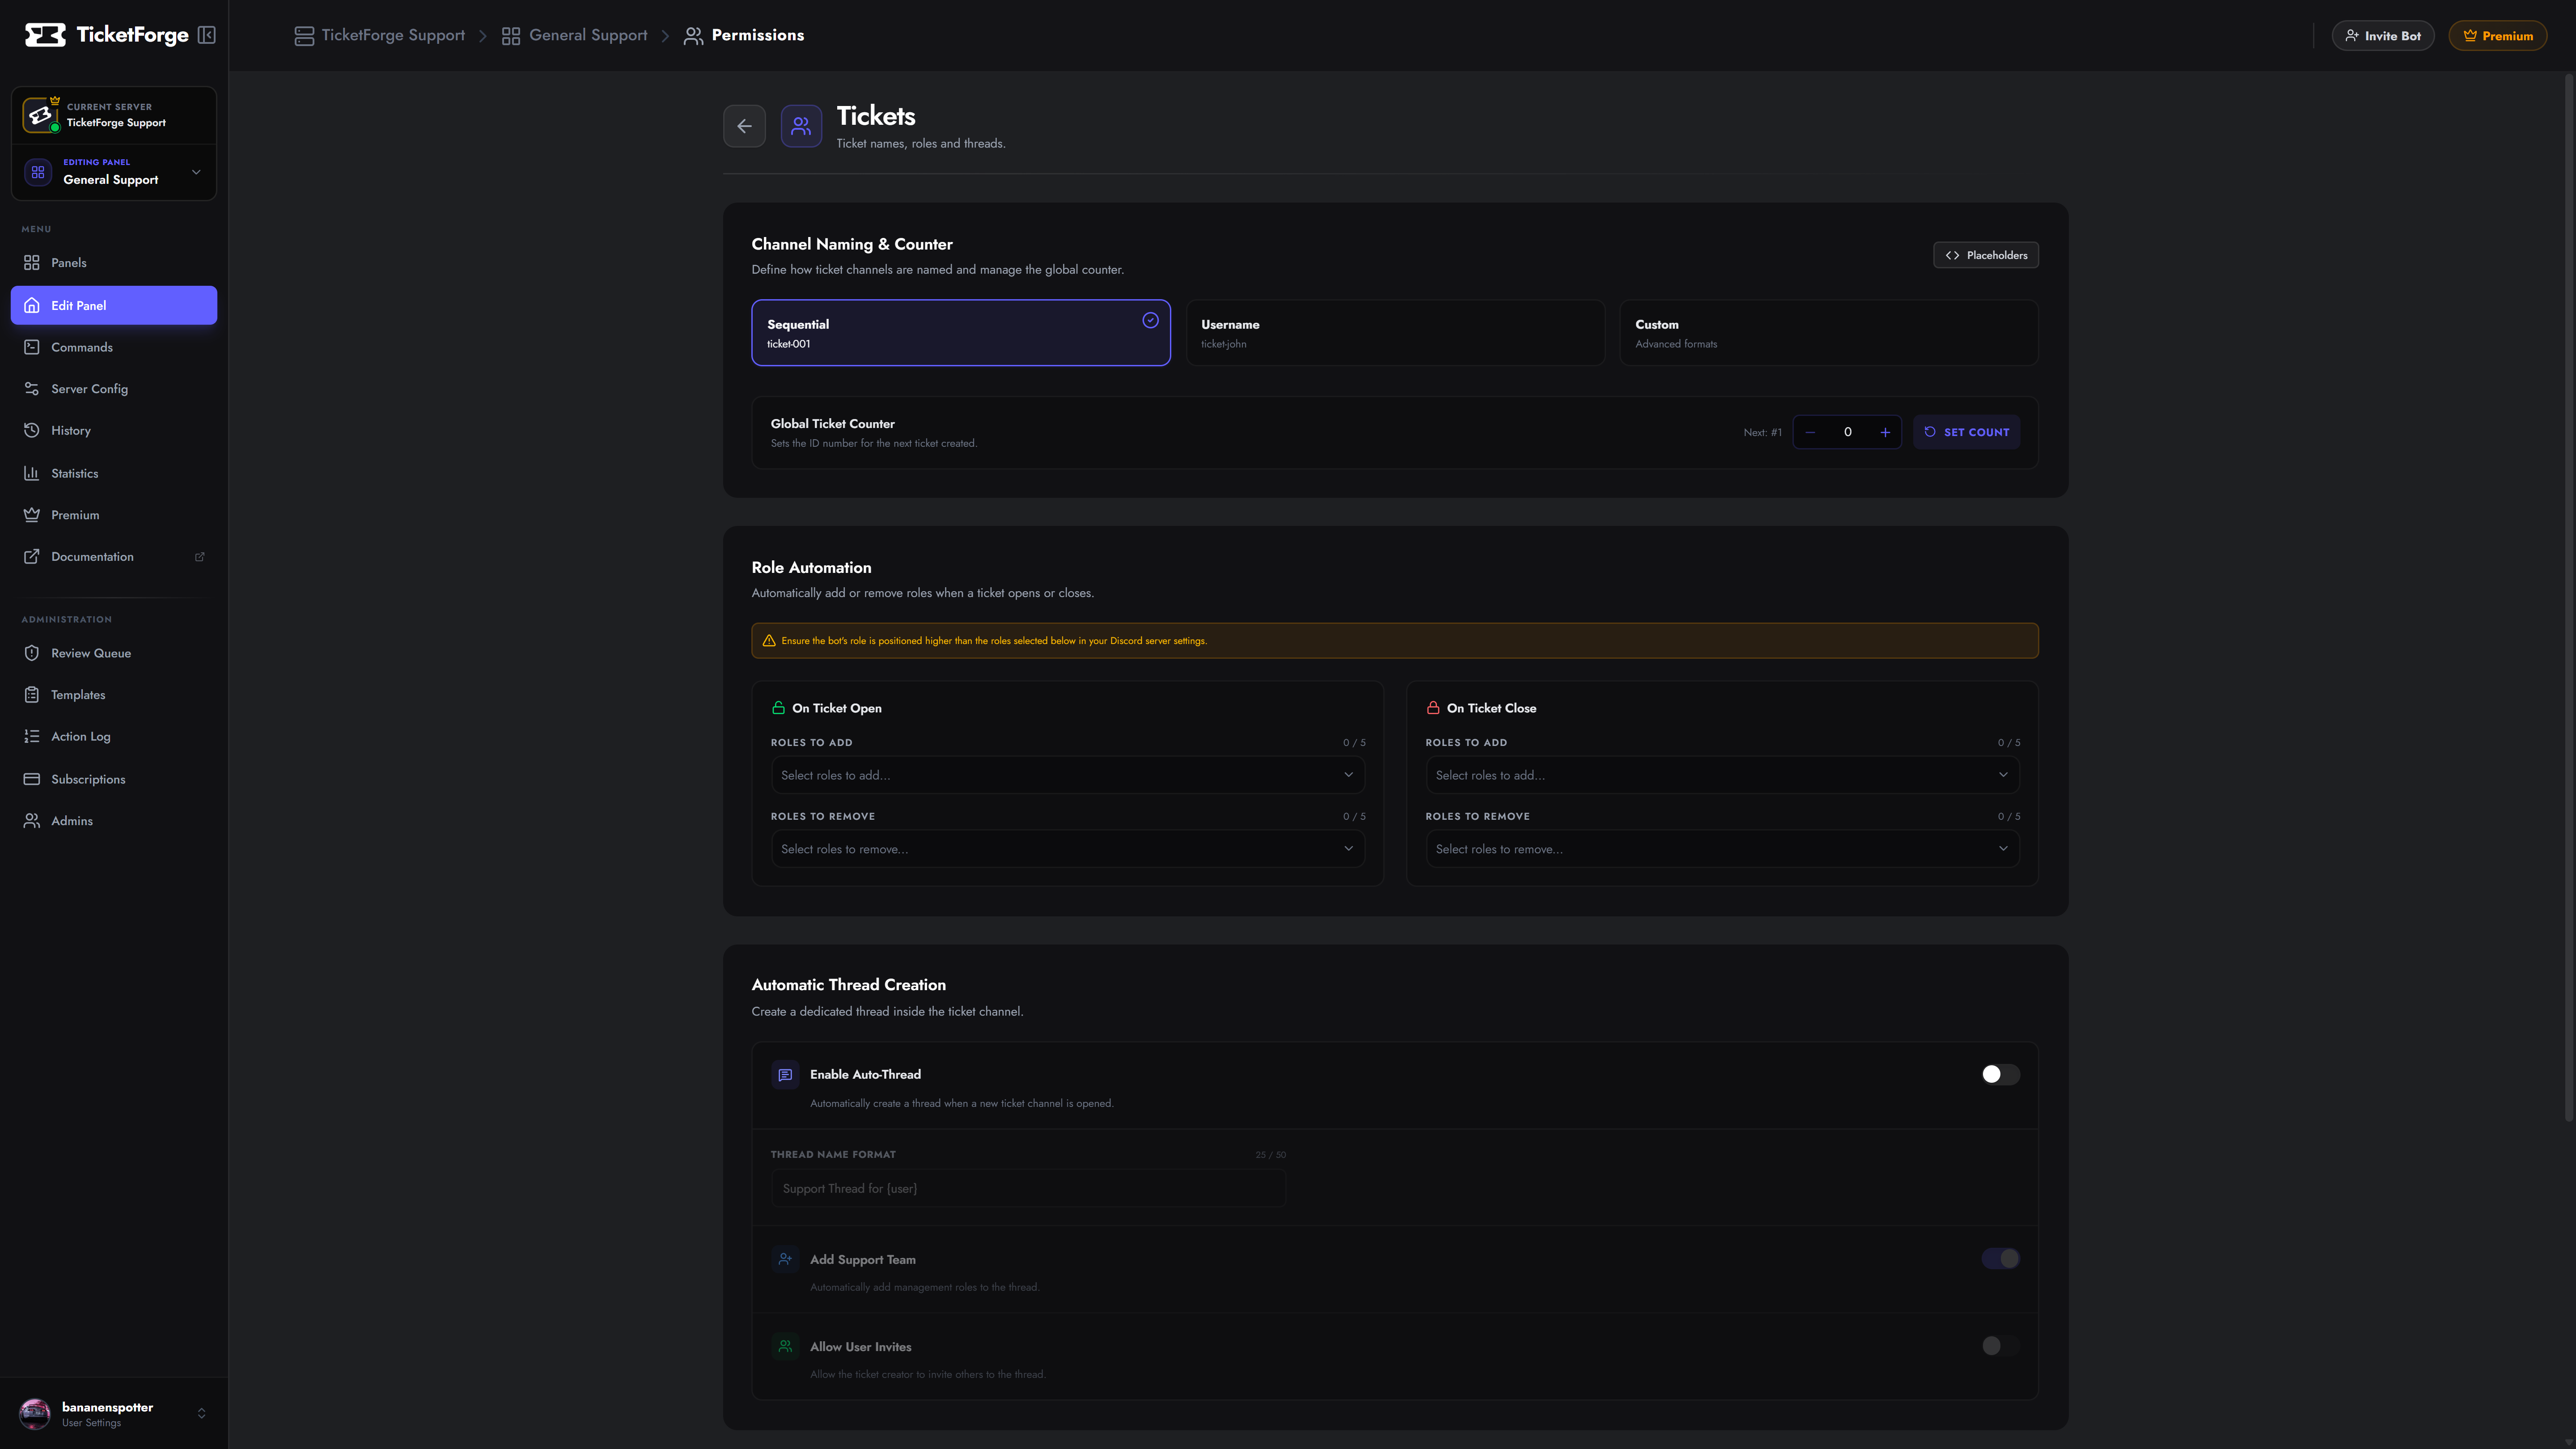
Task: Click the Subscriptions card icon
Action: [32, 779]
